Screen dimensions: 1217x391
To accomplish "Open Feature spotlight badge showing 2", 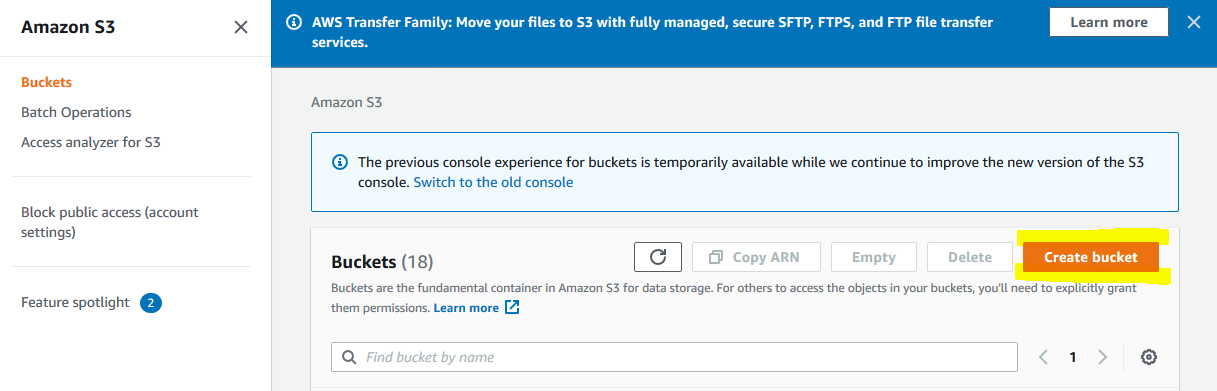I will click(151, 303).
